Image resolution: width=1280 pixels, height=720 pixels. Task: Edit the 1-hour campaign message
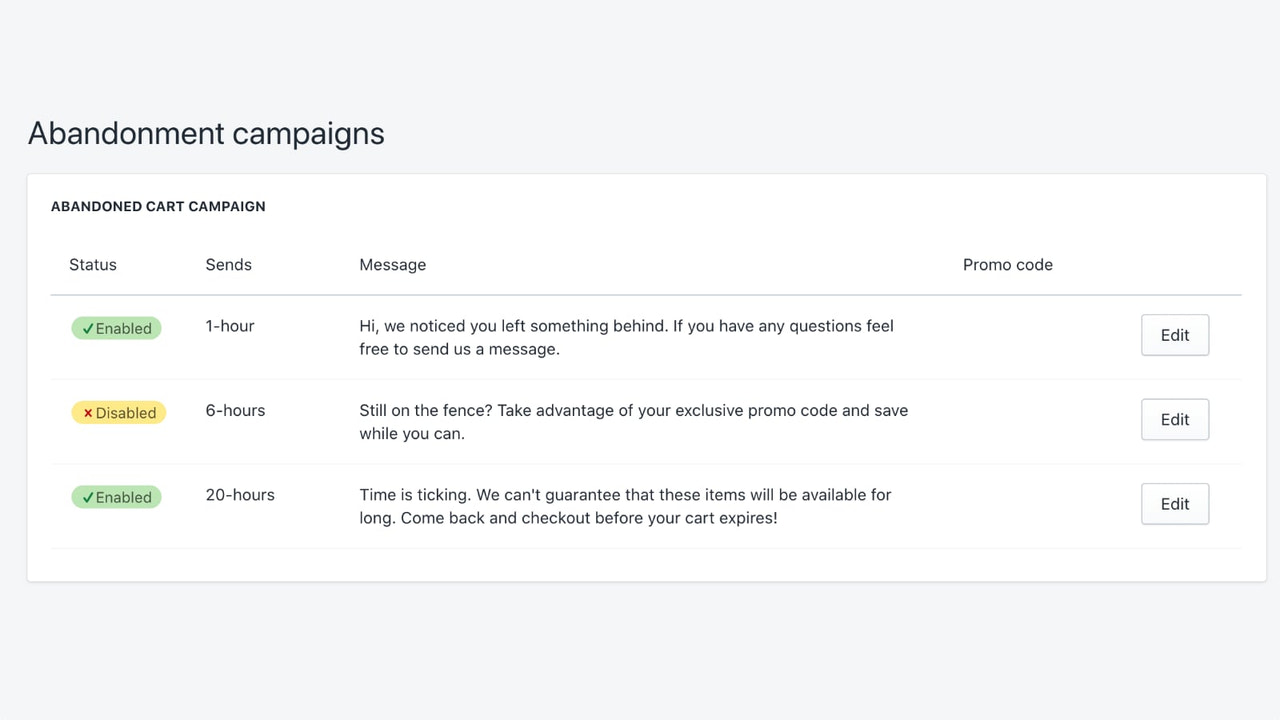[1174, 335]
